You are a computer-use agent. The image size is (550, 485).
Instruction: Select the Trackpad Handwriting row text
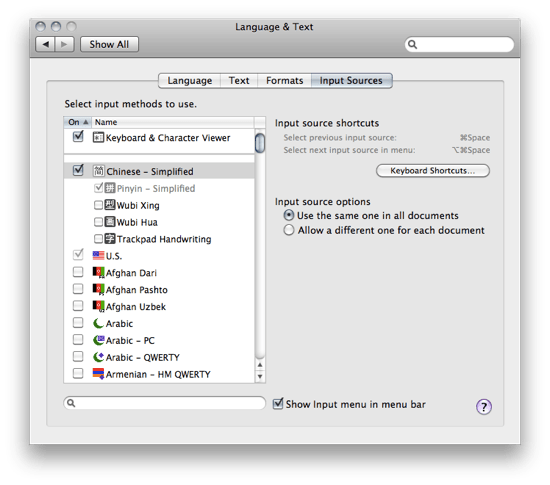click(164, 239)
